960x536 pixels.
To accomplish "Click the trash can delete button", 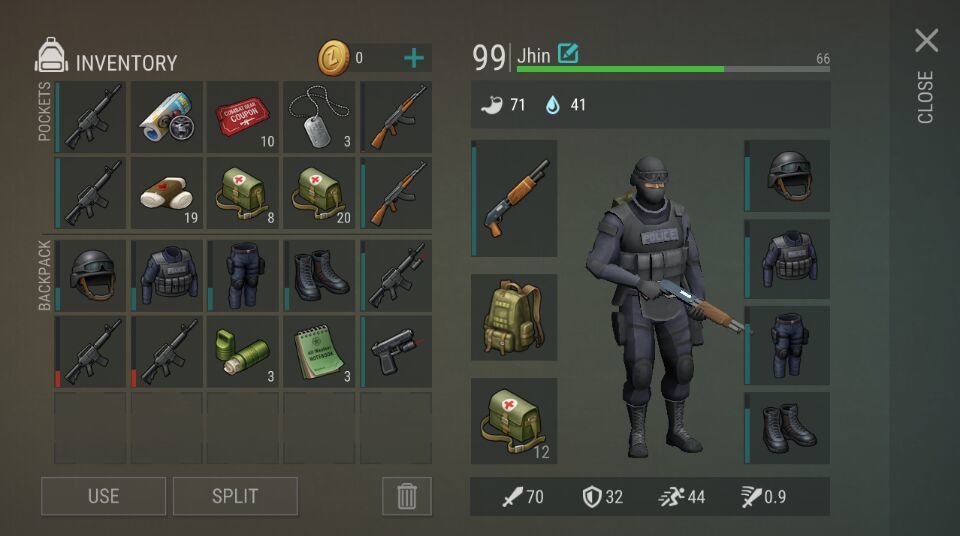I will [x=407, y=496].
